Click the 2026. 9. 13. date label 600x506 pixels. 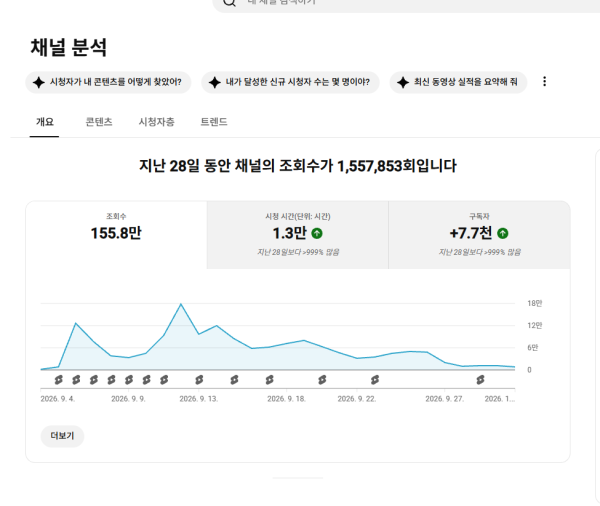[x=199, y=399]
